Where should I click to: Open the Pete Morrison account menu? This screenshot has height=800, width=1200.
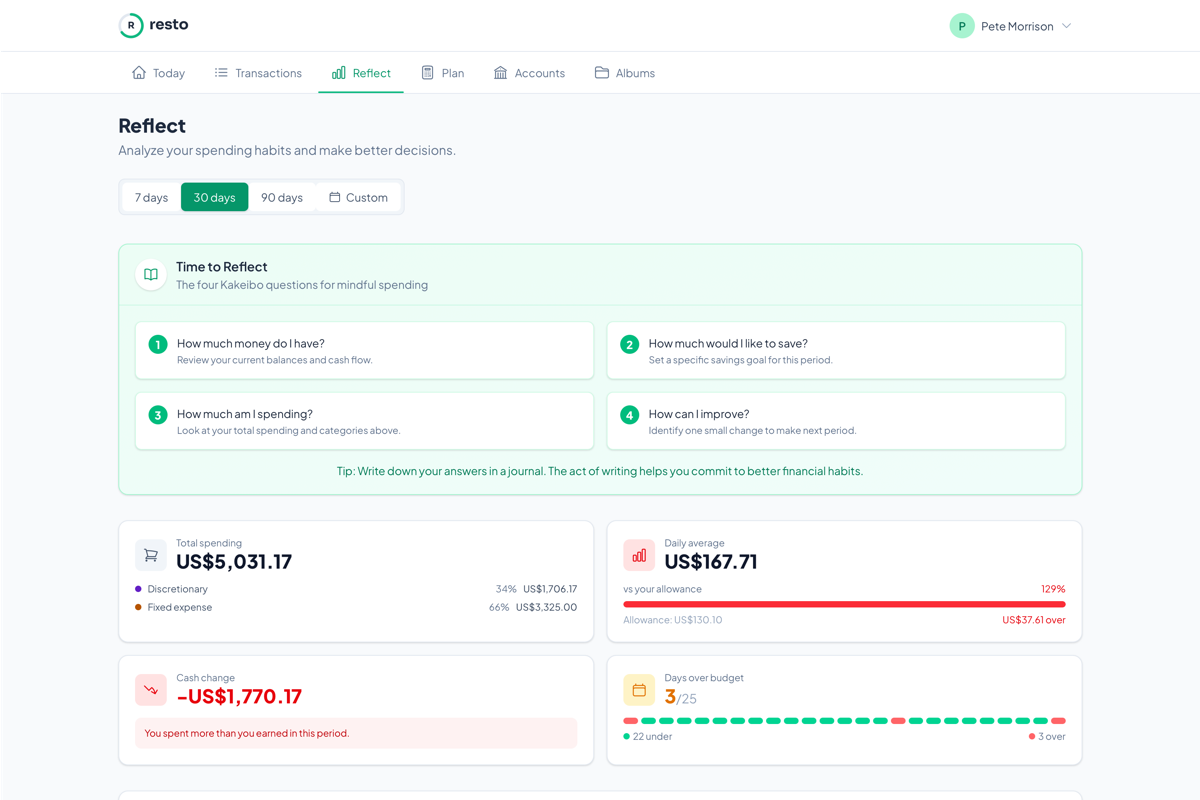pyautogui.click(x=1016, y=26)
